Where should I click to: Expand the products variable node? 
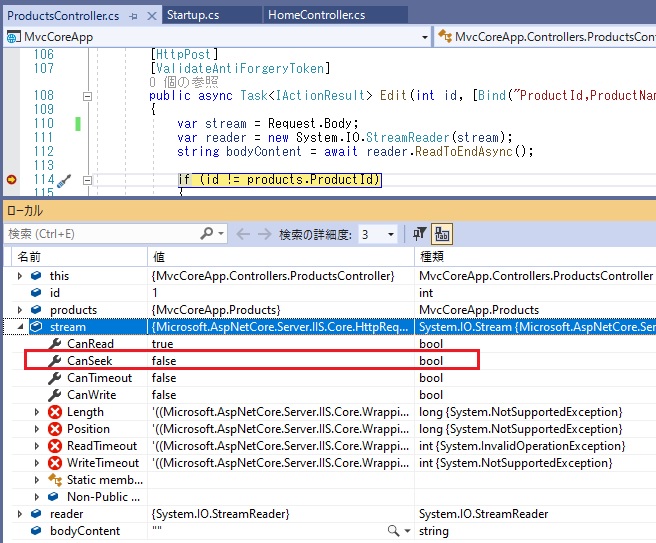tap(21, 310)
